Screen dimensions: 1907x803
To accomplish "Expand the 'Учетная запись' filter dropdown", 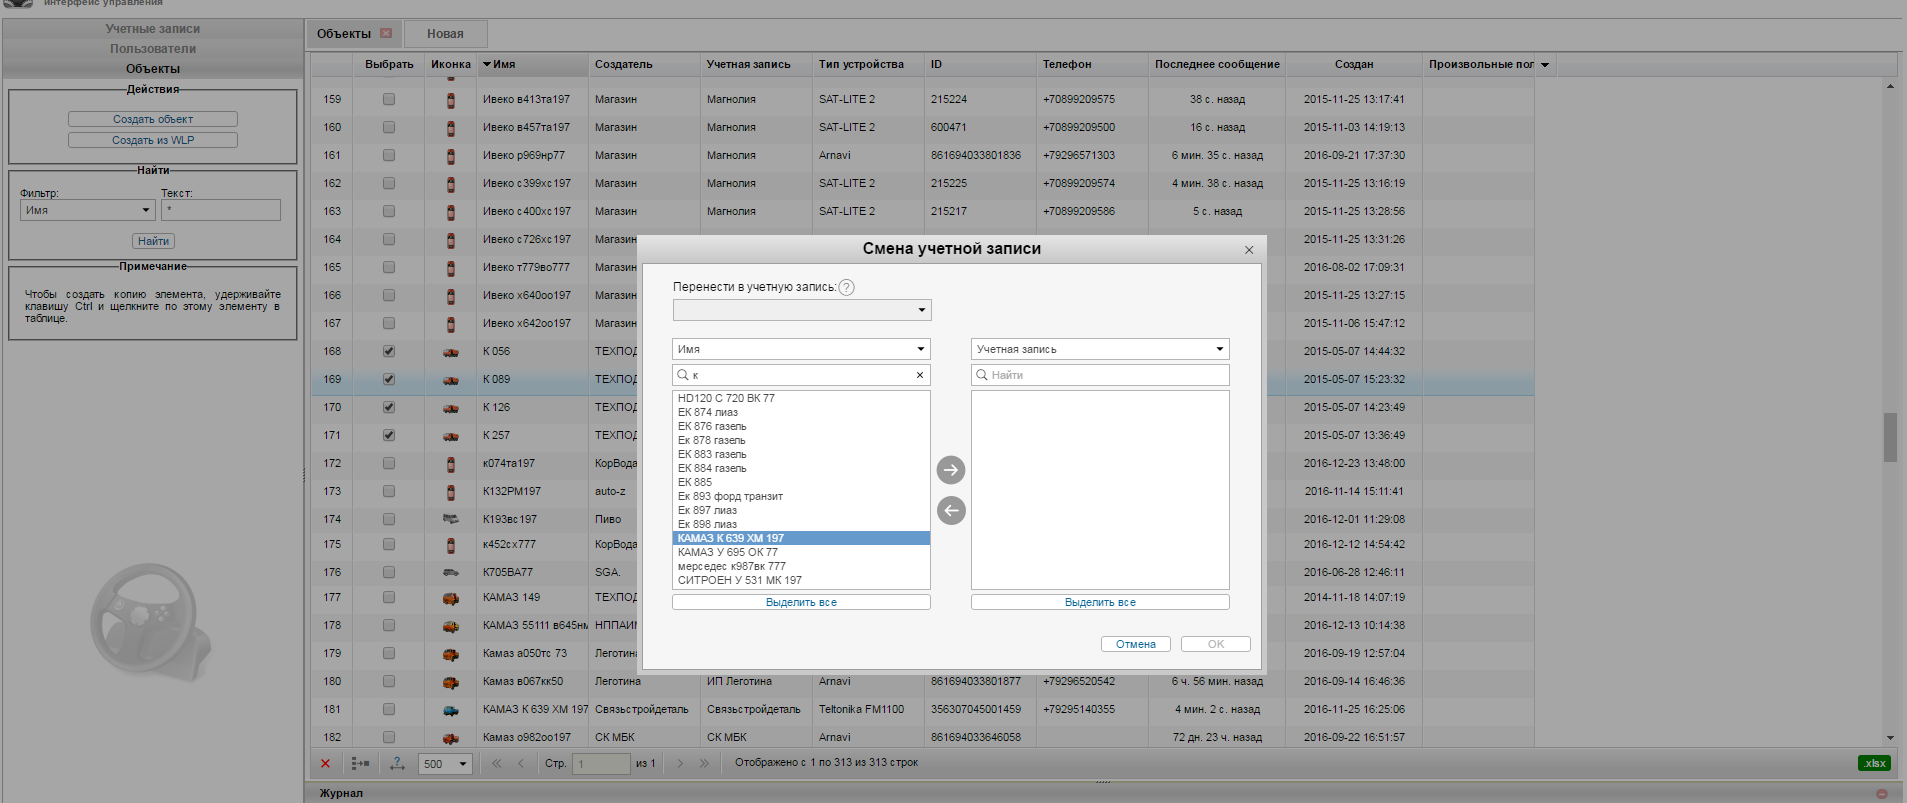I will point(1099,349).
